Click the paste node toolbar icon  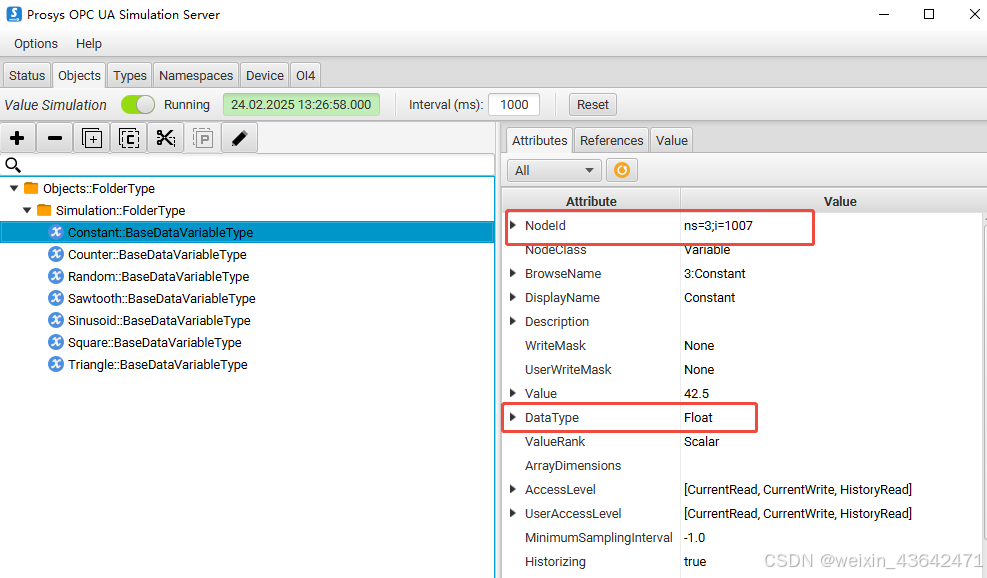click(203, 138)
